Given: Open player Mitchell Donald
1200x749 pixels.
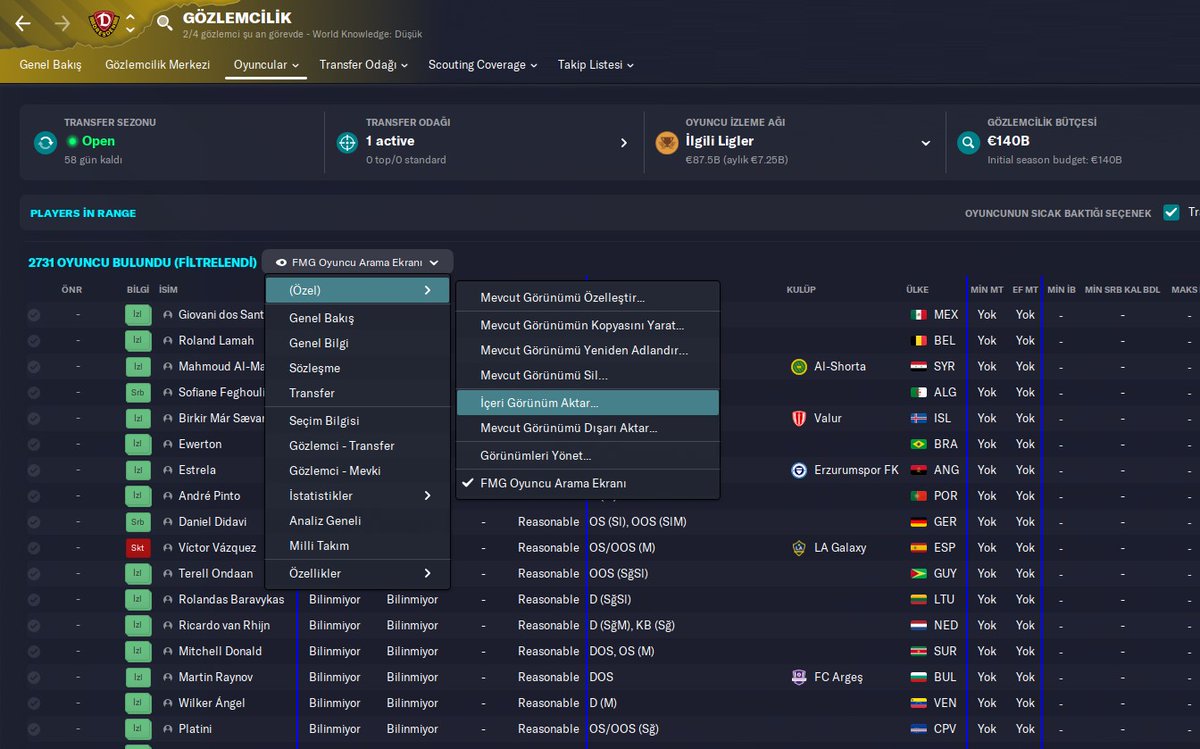Looking at the screenshot, I should [x=220, y=651].
